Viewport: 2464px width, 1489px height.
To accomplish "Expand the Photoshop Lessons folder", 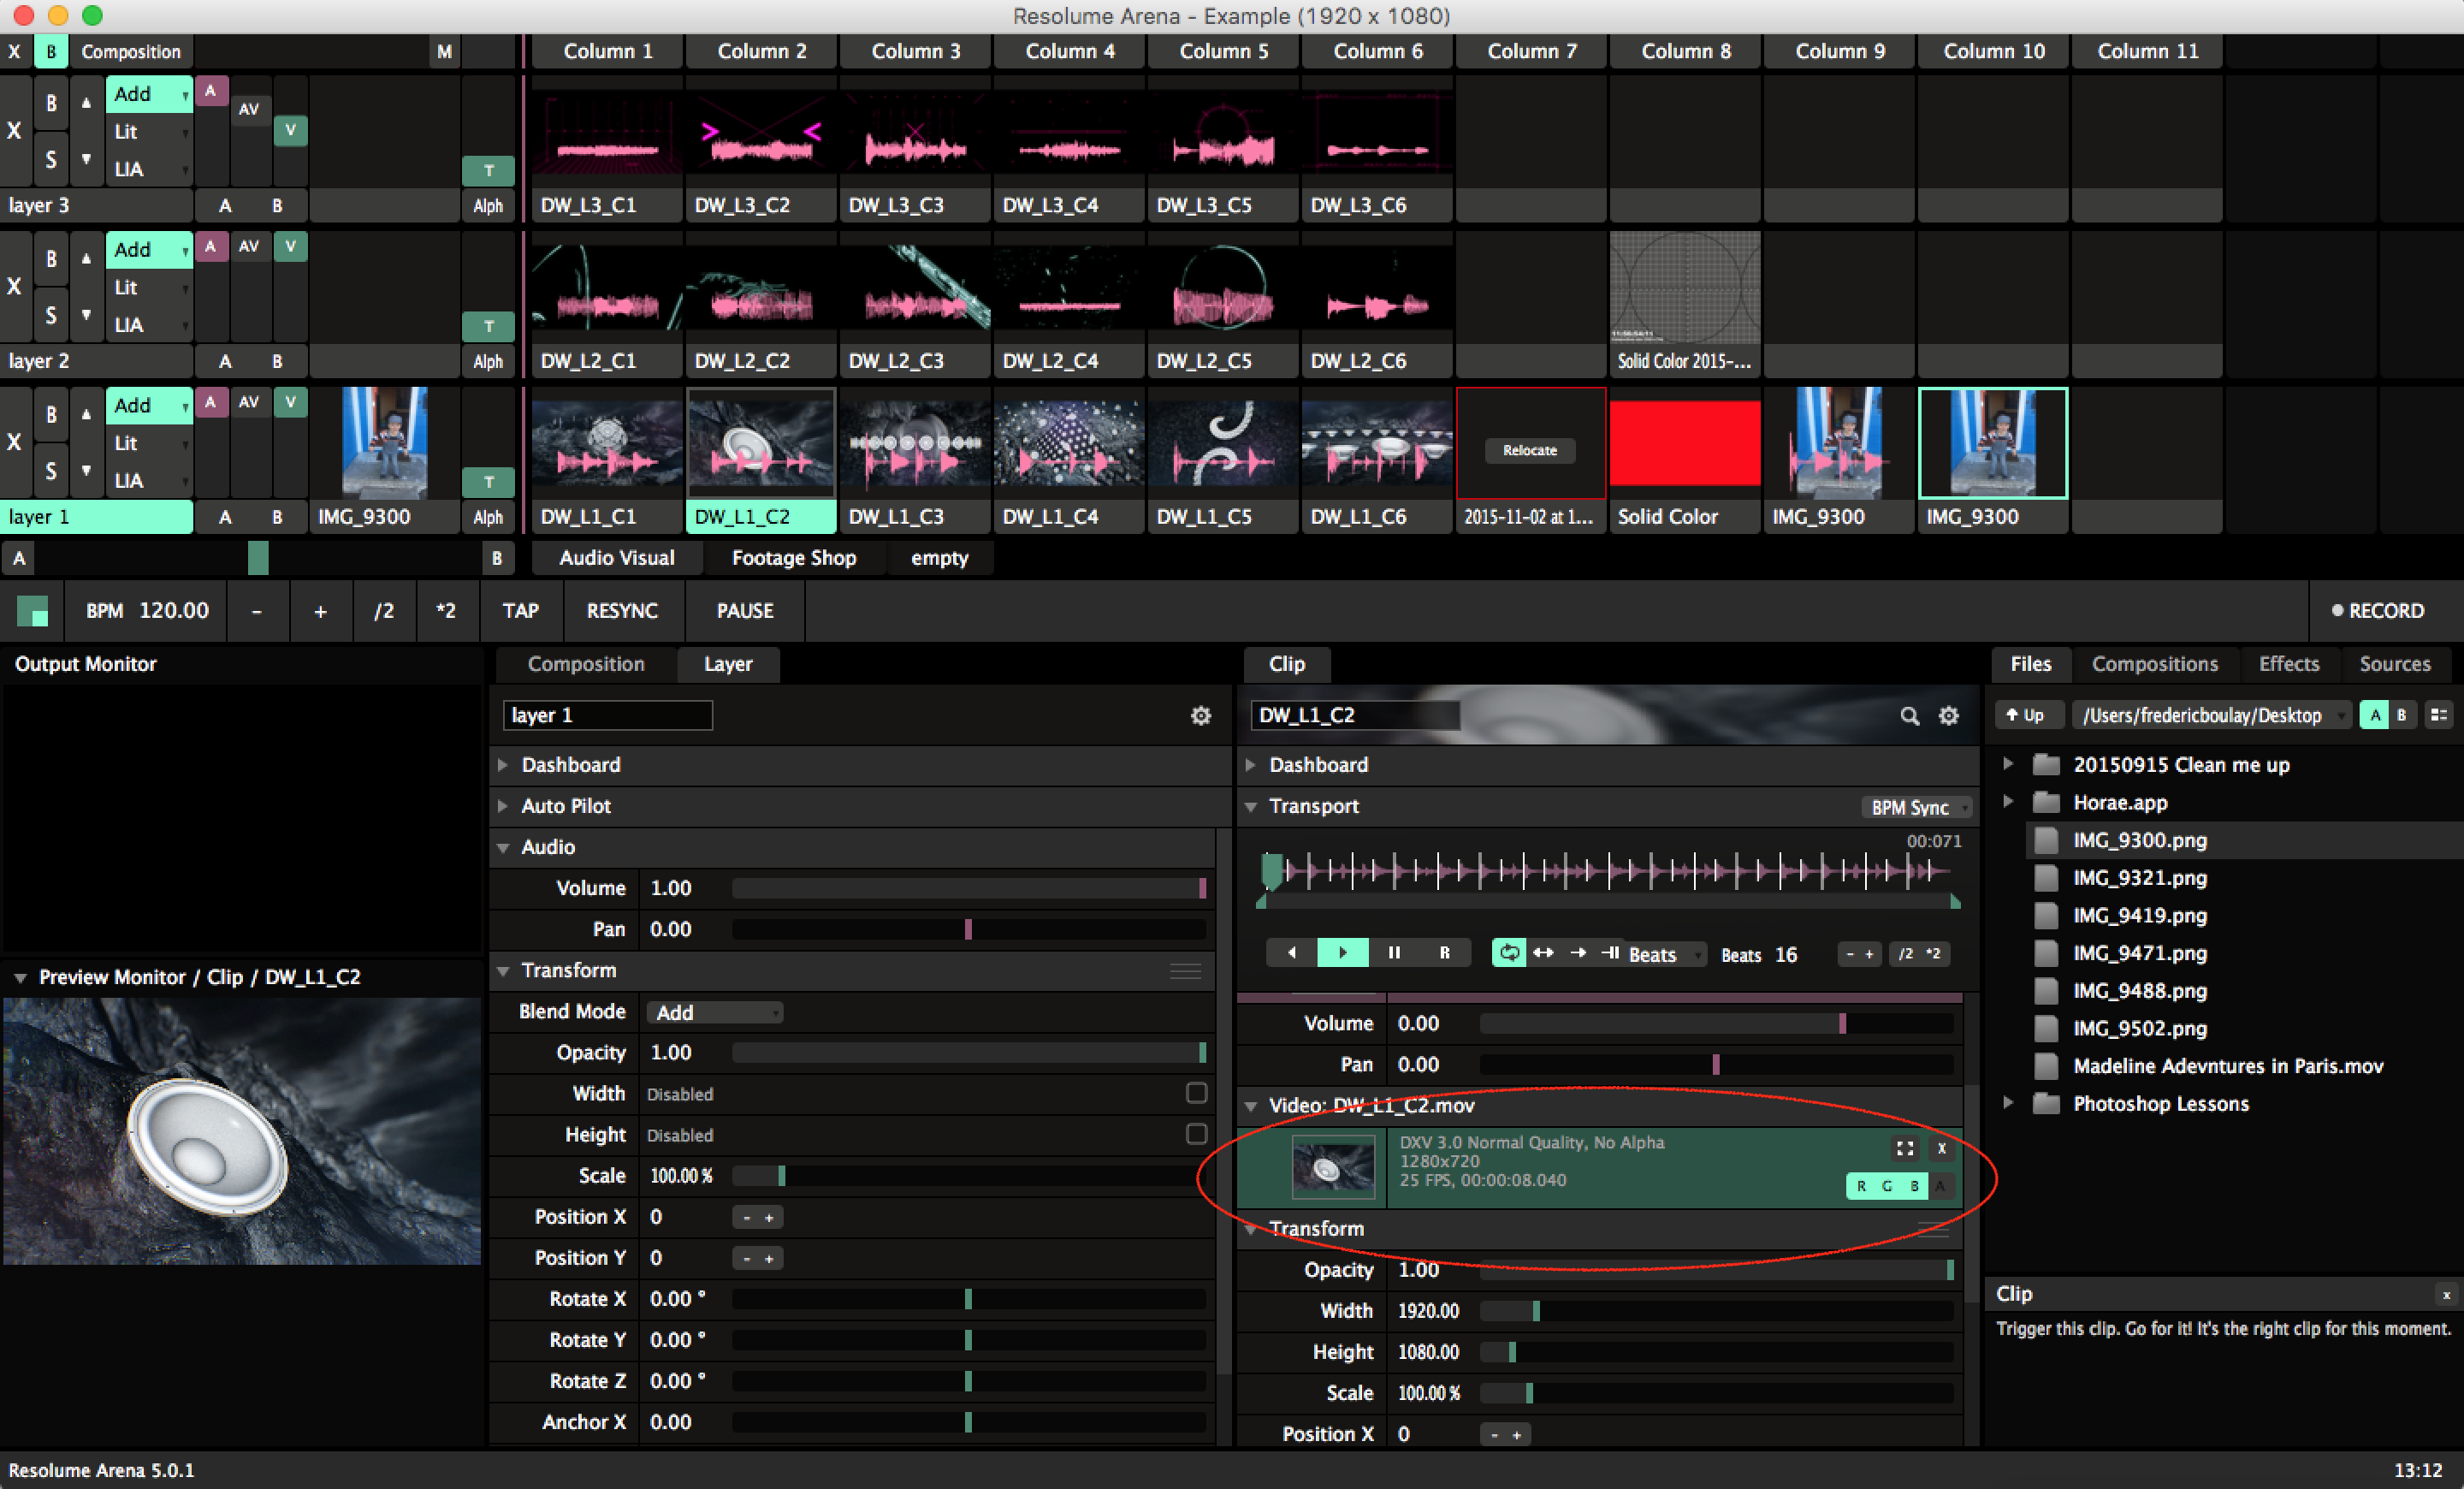I will coord(2007,1103).
